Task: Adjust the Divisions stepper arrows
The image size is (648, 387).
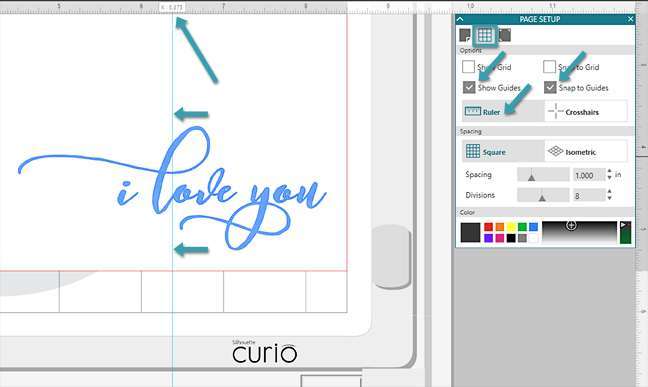Action: tap(609, 195)
